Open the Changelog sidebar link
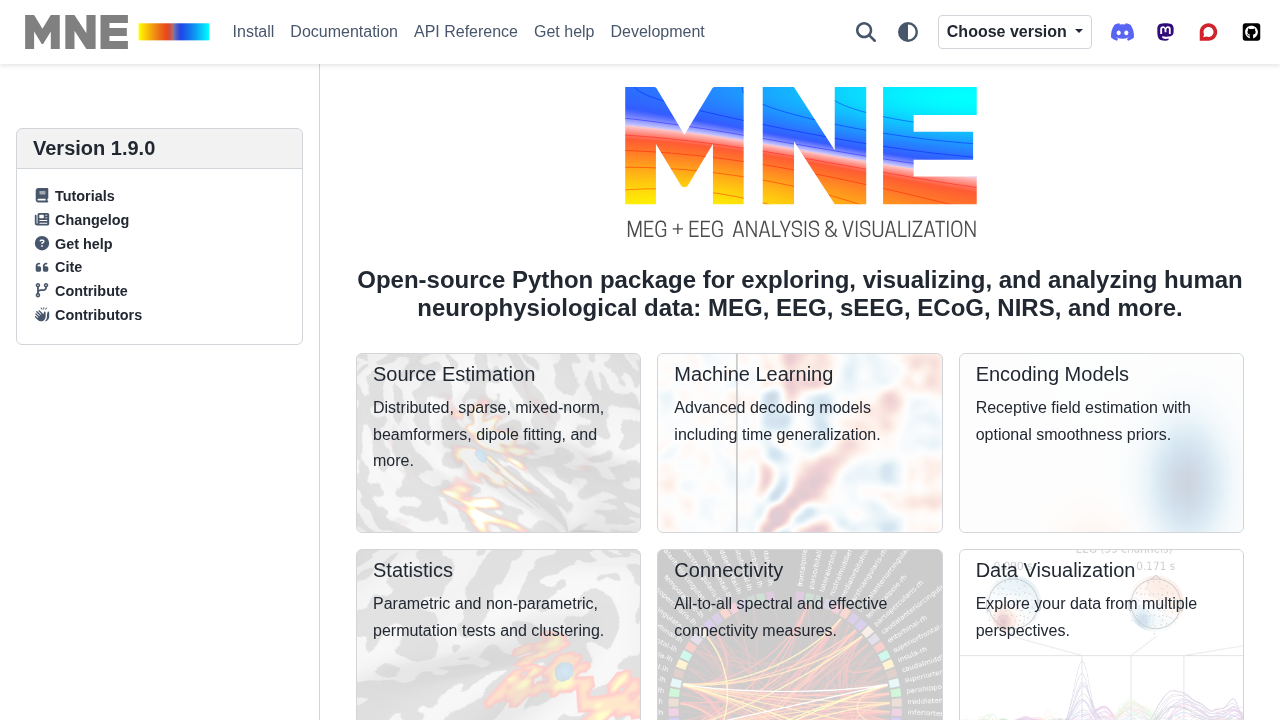Viewport: 1280px width, 720px height. [x=91, y=220]
